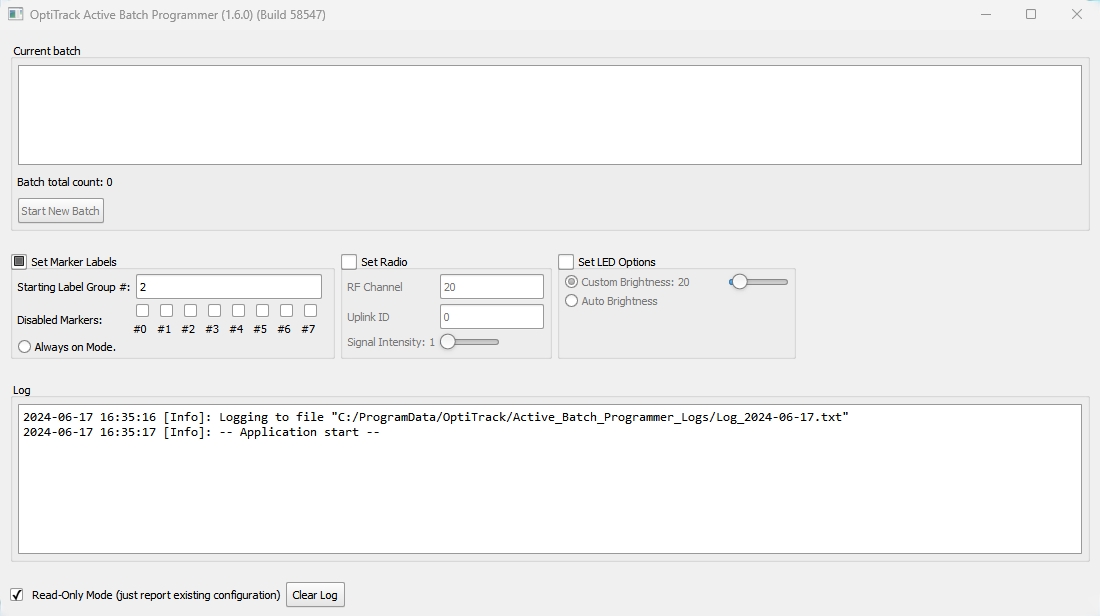Screen dimensions: 1100x616
Task: Focus the Starting Label Group # field
Action: click(229, 287)
